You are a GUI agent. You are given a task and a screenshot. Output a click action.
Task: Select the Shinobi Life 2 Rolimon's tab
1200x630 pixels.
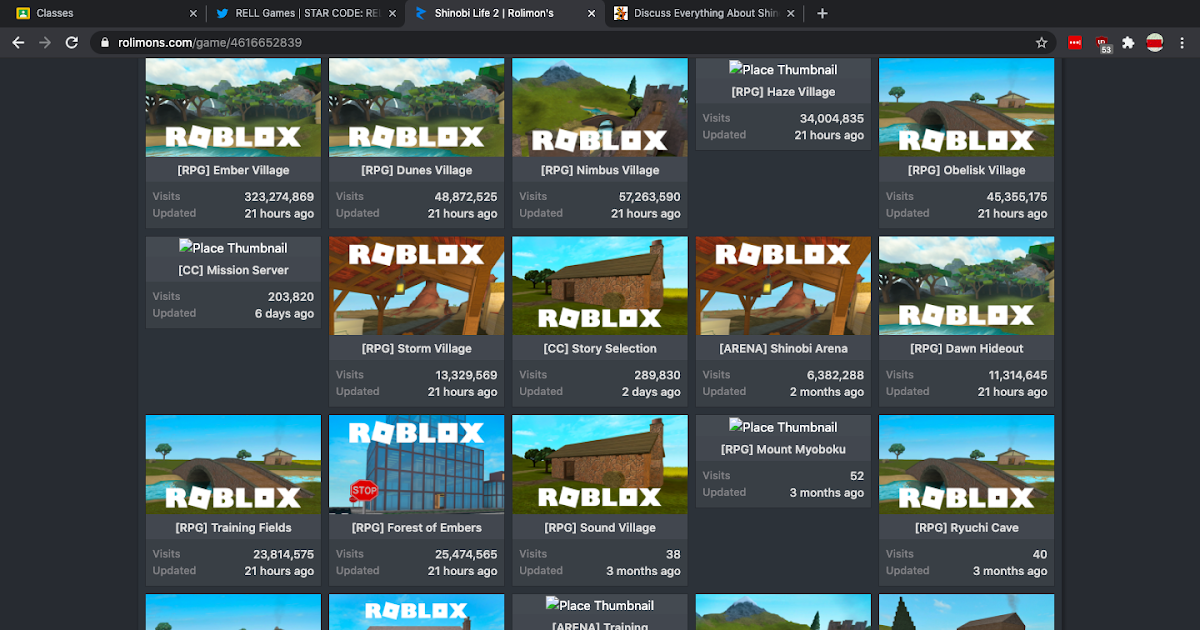505,13
